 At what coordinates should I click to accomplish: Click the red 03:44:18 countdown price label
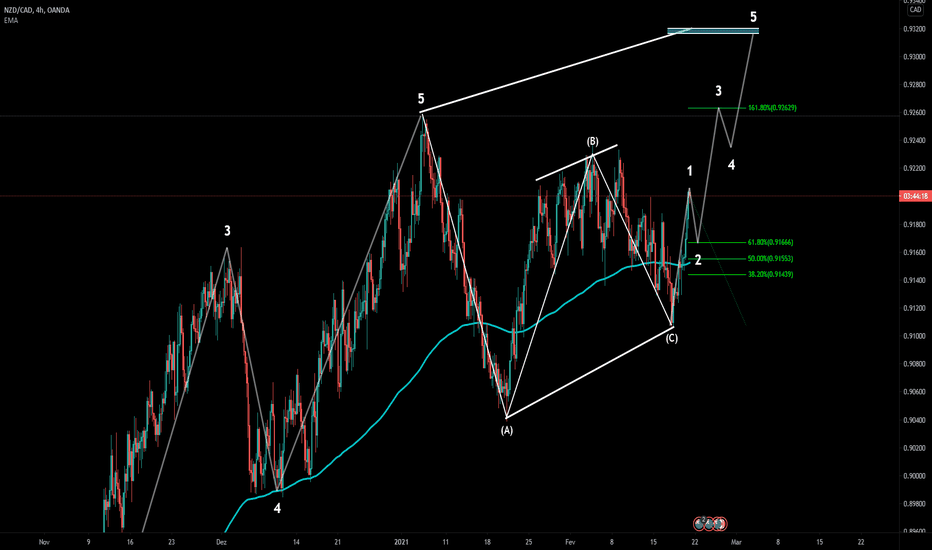pyautogui.click(x=915, y=196)
